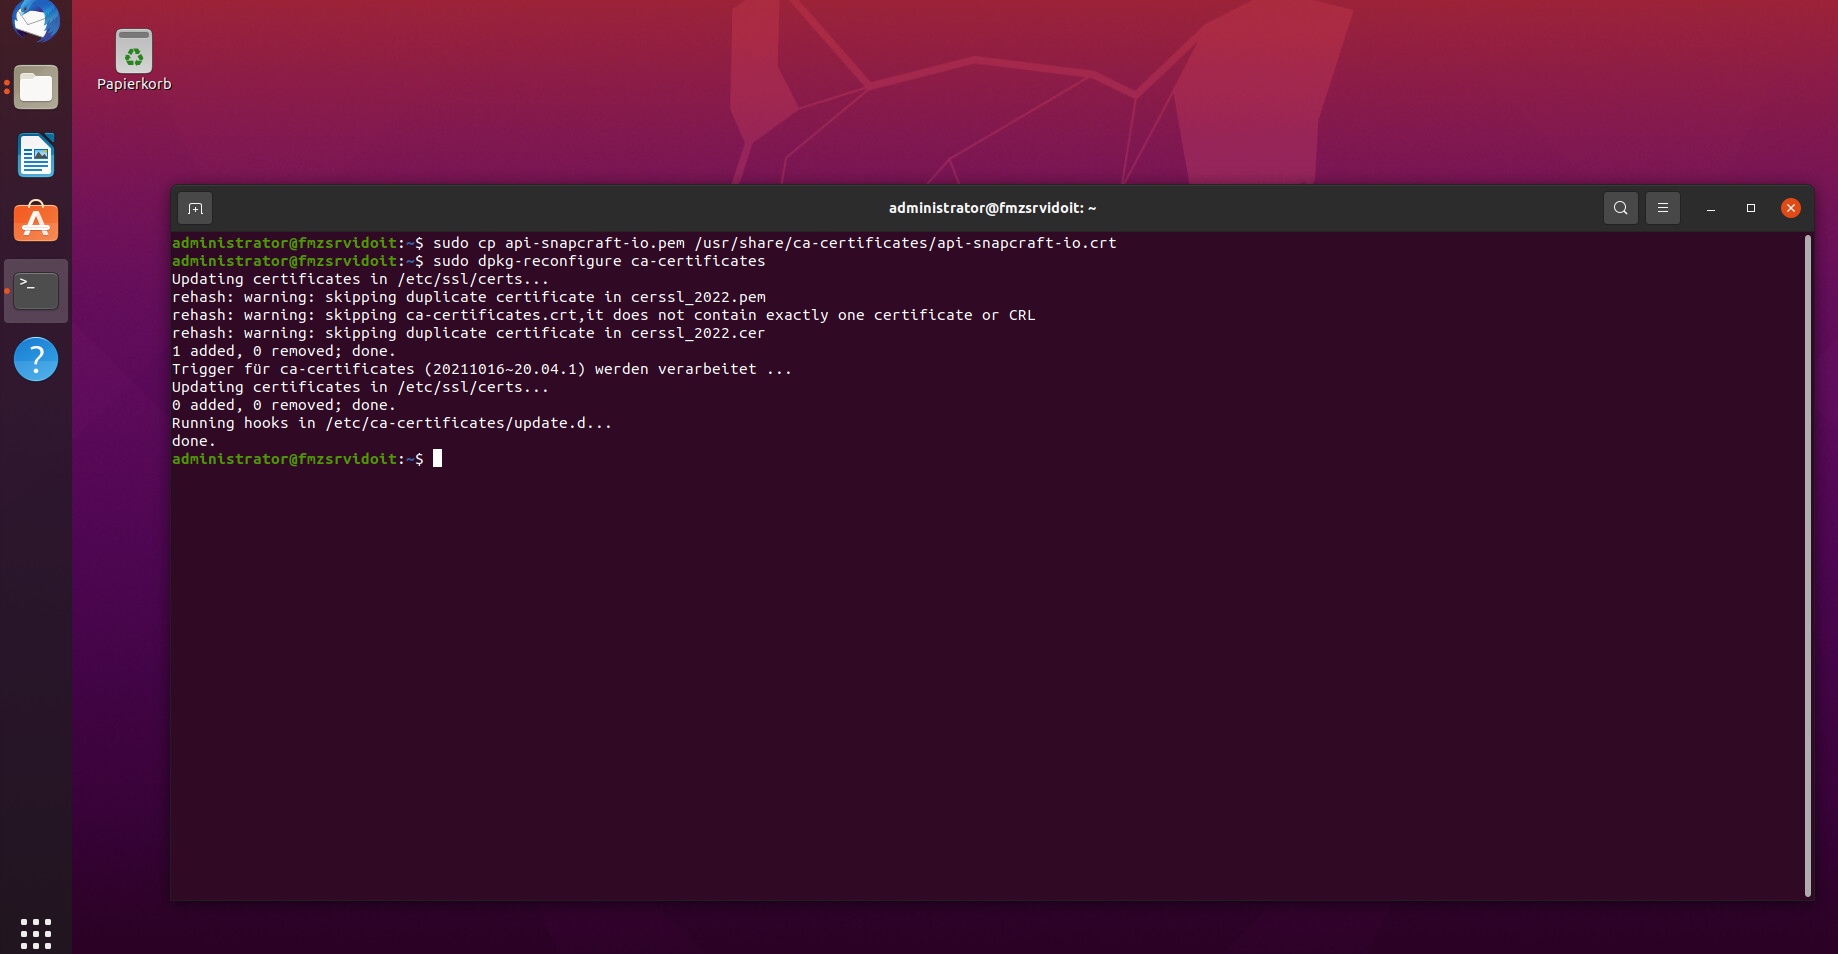Screen dimensions: 1838x954
Task: Select the Terminal icon in dock
Action: click(36, 291)
